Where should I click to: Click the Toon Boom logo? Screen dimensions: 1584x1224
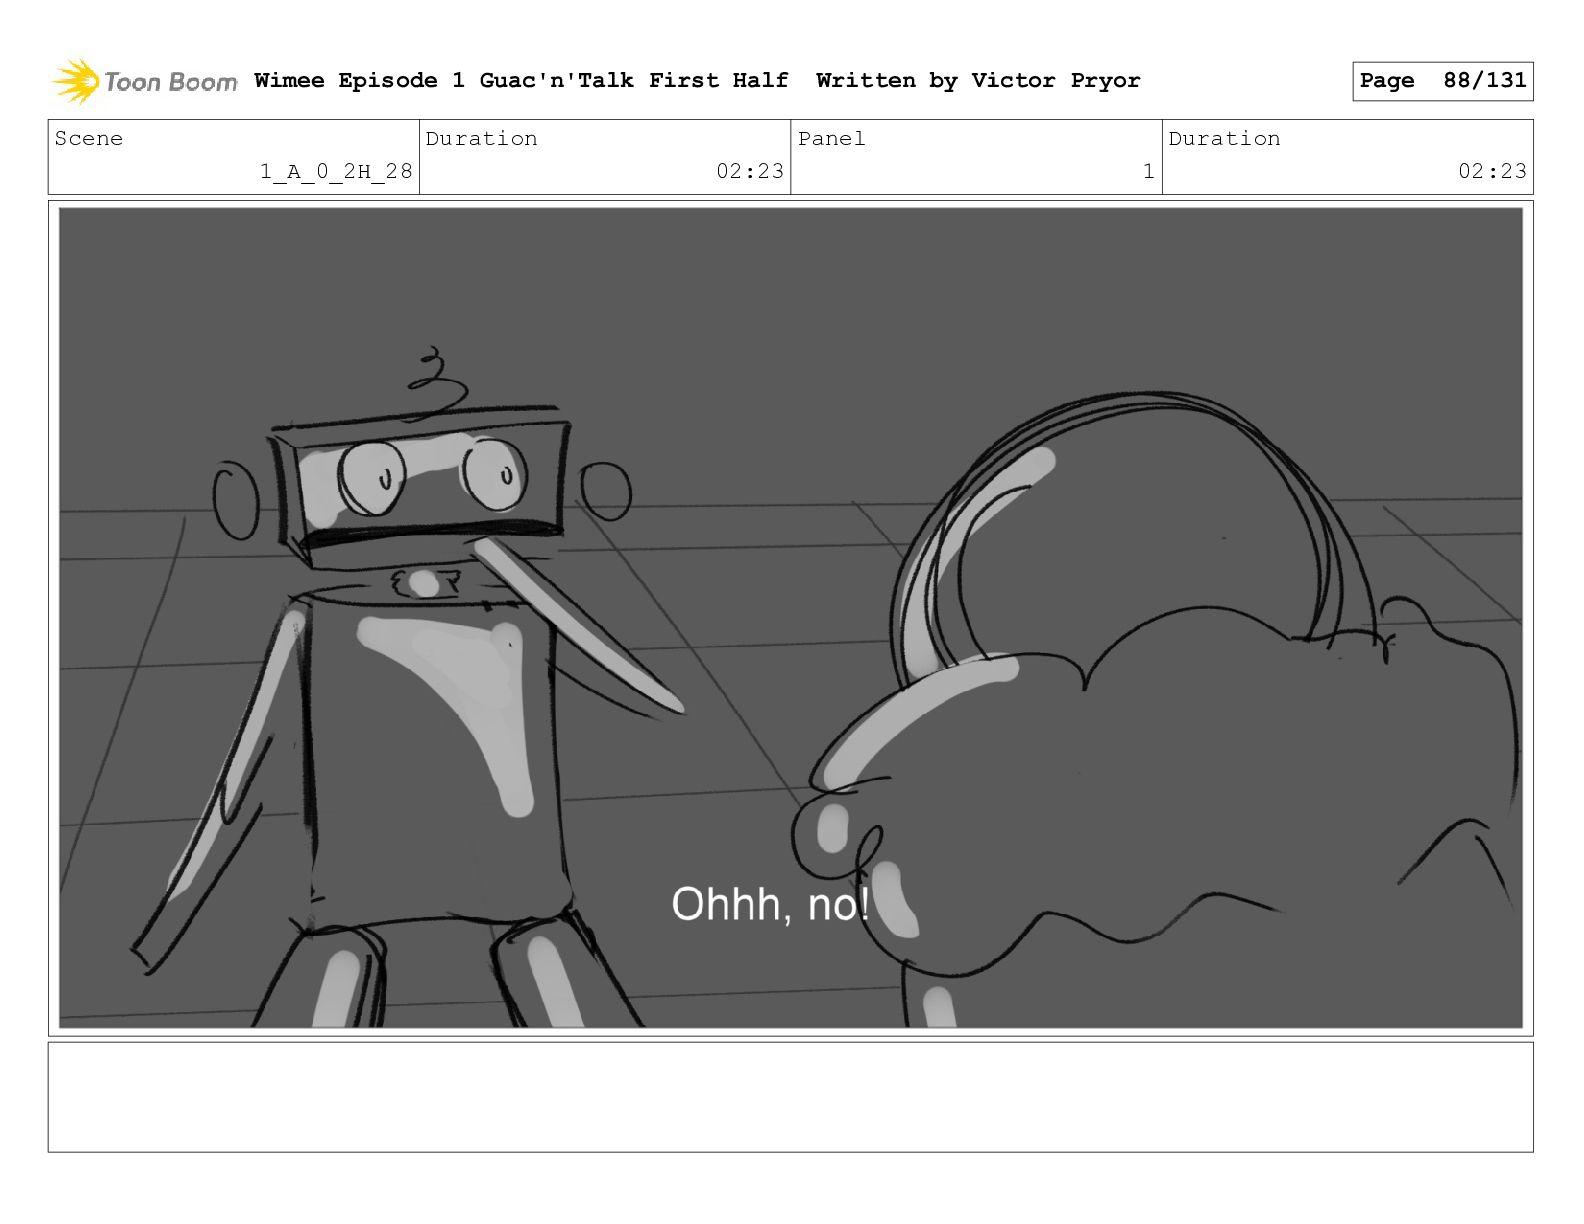(x=145, y=81)
